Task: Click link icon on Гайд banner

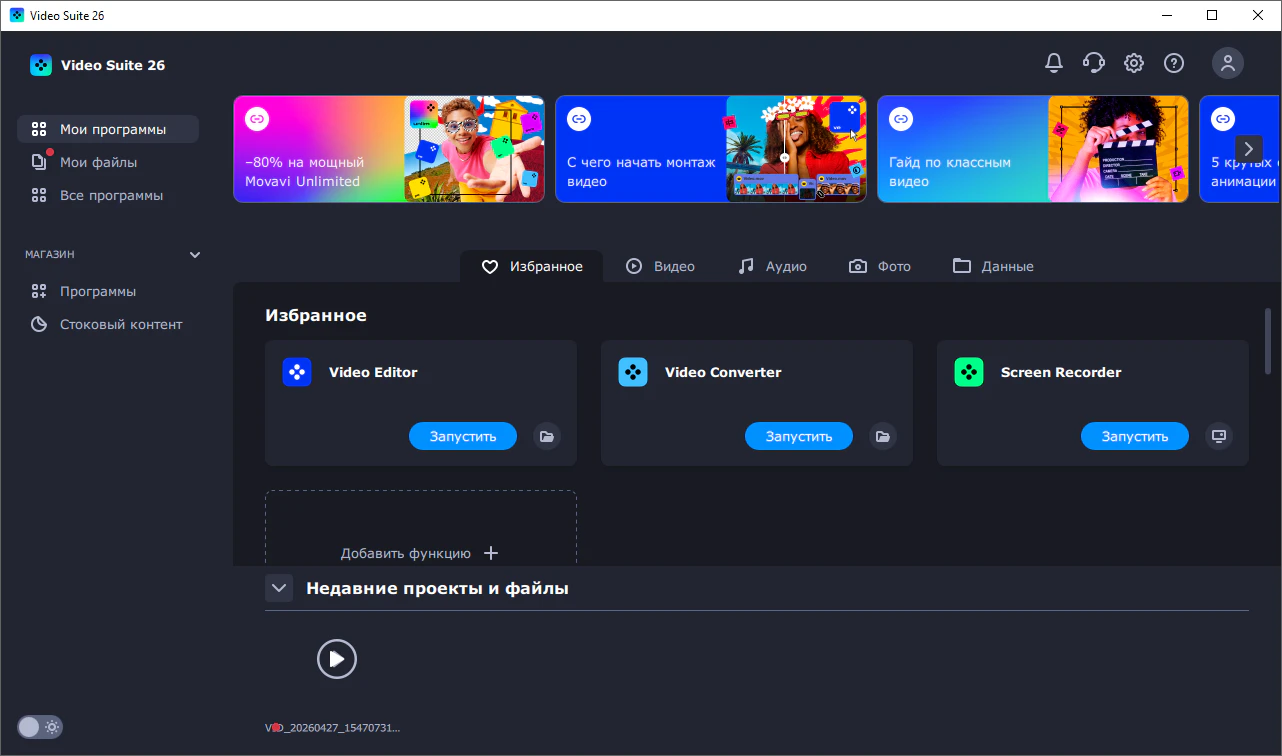Action: click(x=901, y=118)
